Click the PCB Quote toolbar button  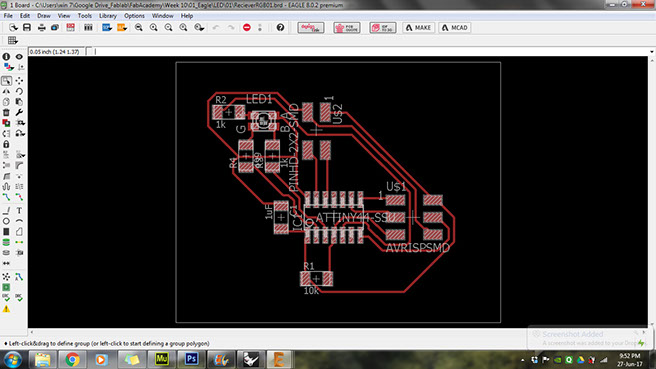[347, 28]
